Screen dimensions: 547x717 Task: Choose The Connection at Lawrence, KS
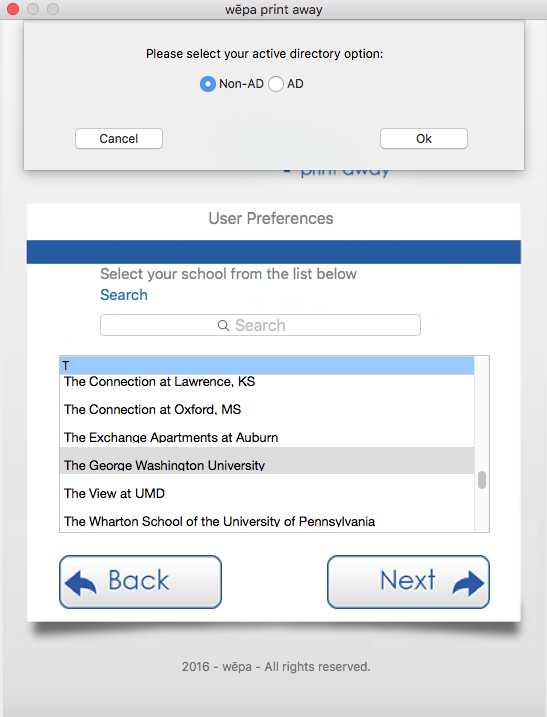(x=267, y=382)
